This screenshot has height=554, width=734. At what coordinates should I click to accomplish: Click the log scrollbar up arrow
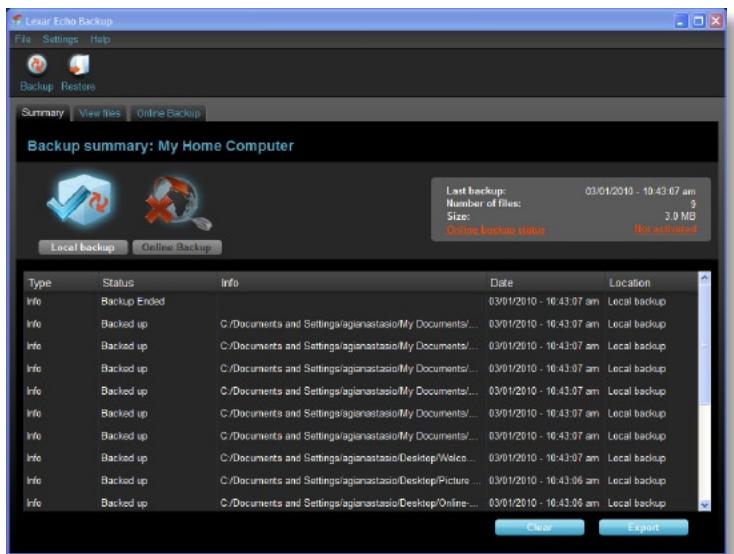pos(704,278)
